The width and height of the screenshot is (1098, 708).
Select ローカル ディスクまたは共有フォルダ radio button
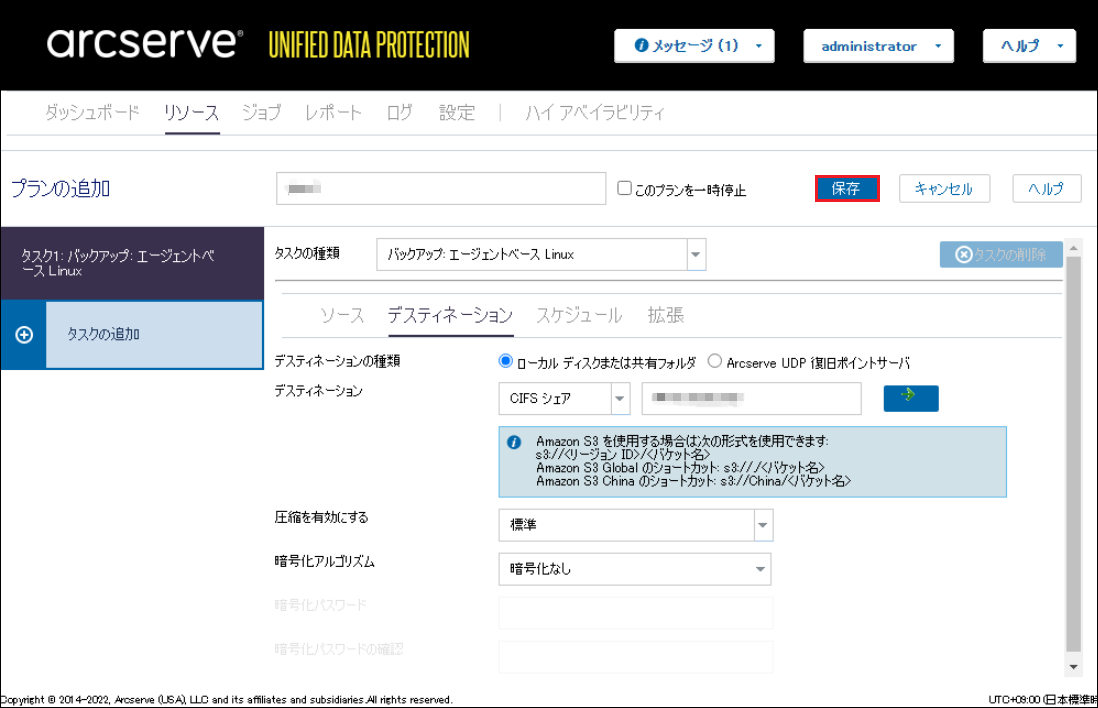[506, 362]
